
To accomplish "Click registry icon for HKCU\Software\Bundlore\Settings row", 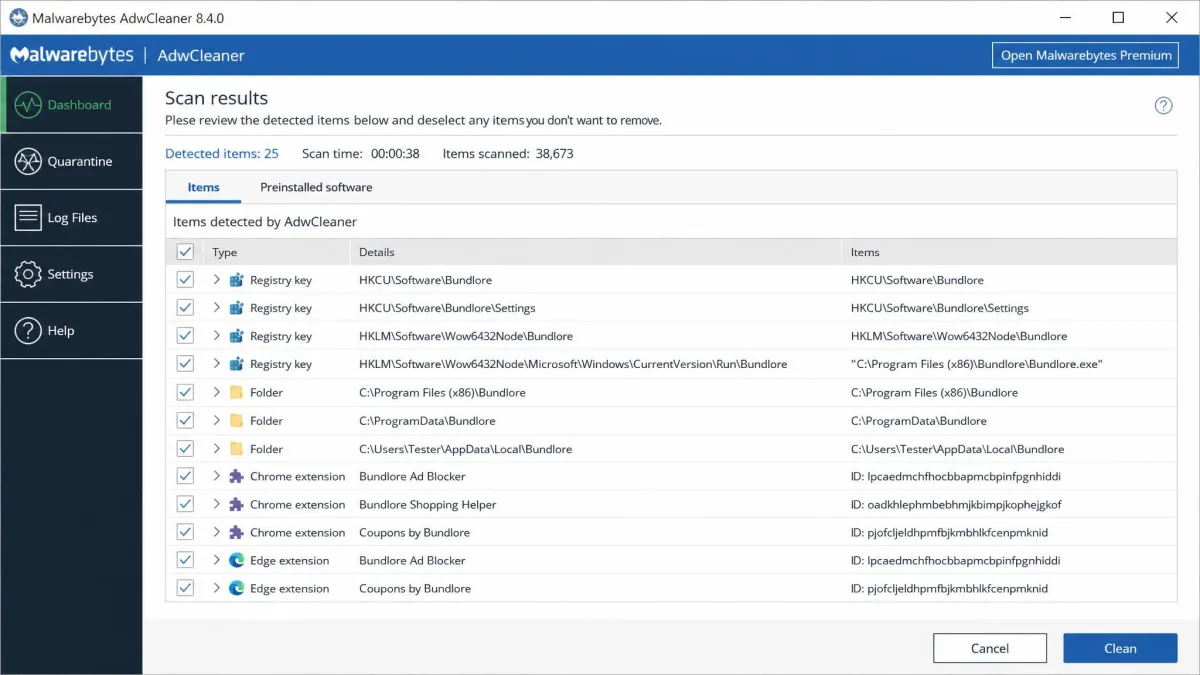I will 237,308.
